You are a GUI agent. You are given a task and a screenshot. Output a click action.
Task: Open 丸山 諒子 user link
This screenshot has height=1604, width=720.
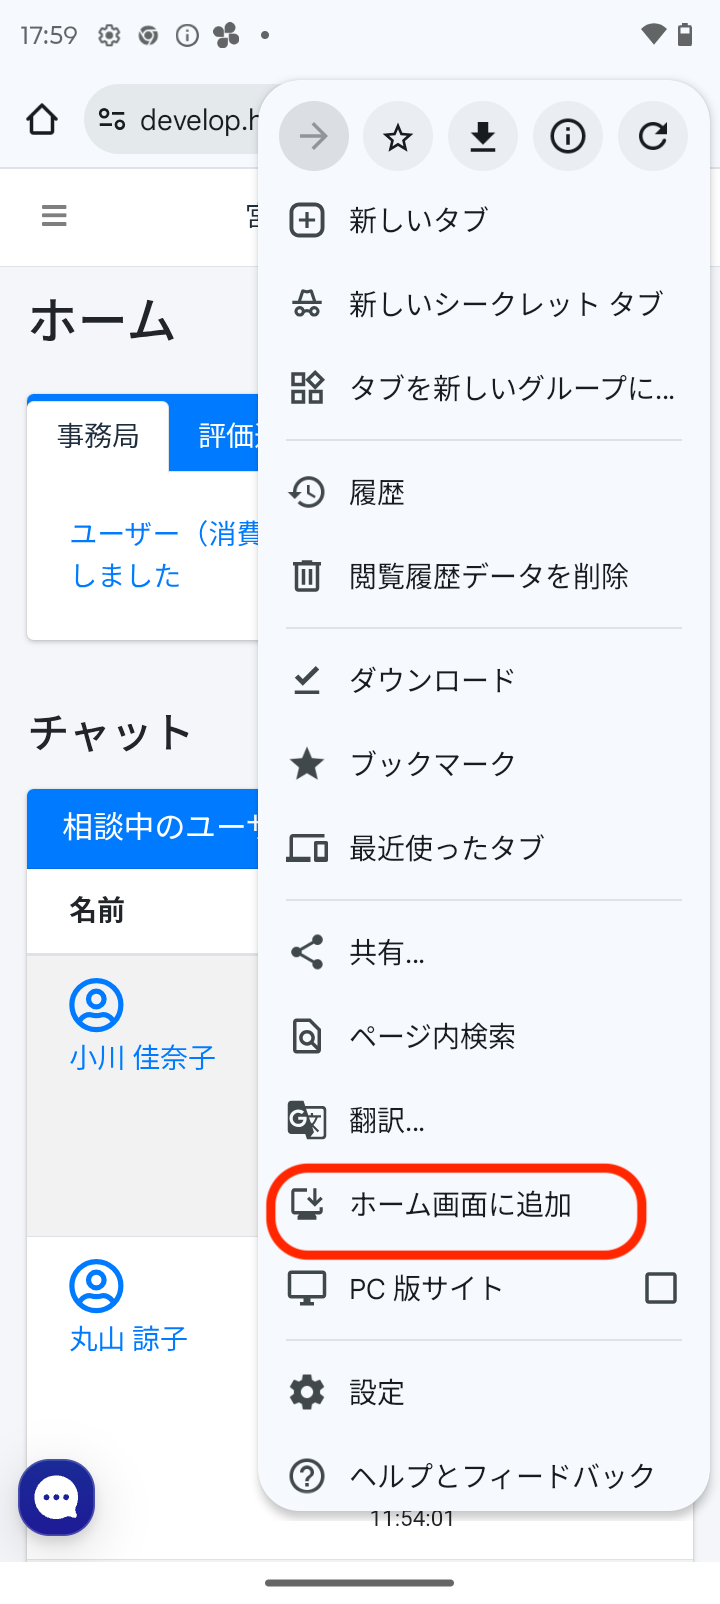click(129, 1338)
